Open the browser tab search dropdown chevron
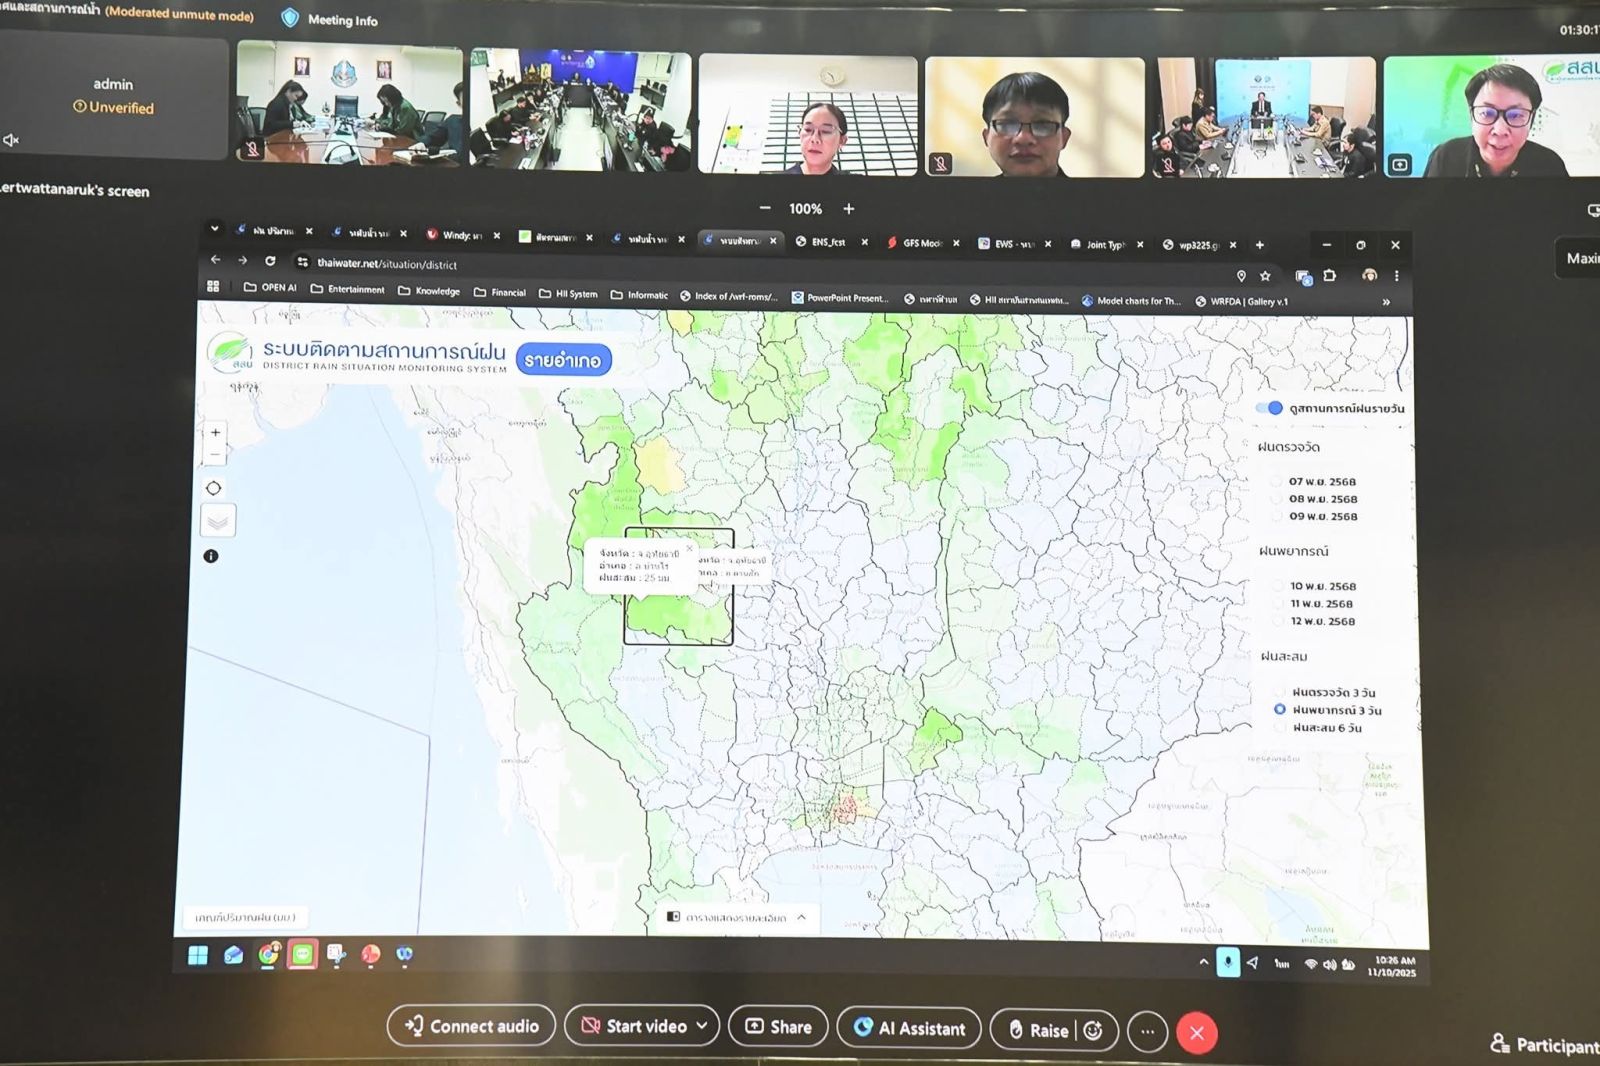Viewport: 1600px width, 1066px height. (x=214, y=229)
